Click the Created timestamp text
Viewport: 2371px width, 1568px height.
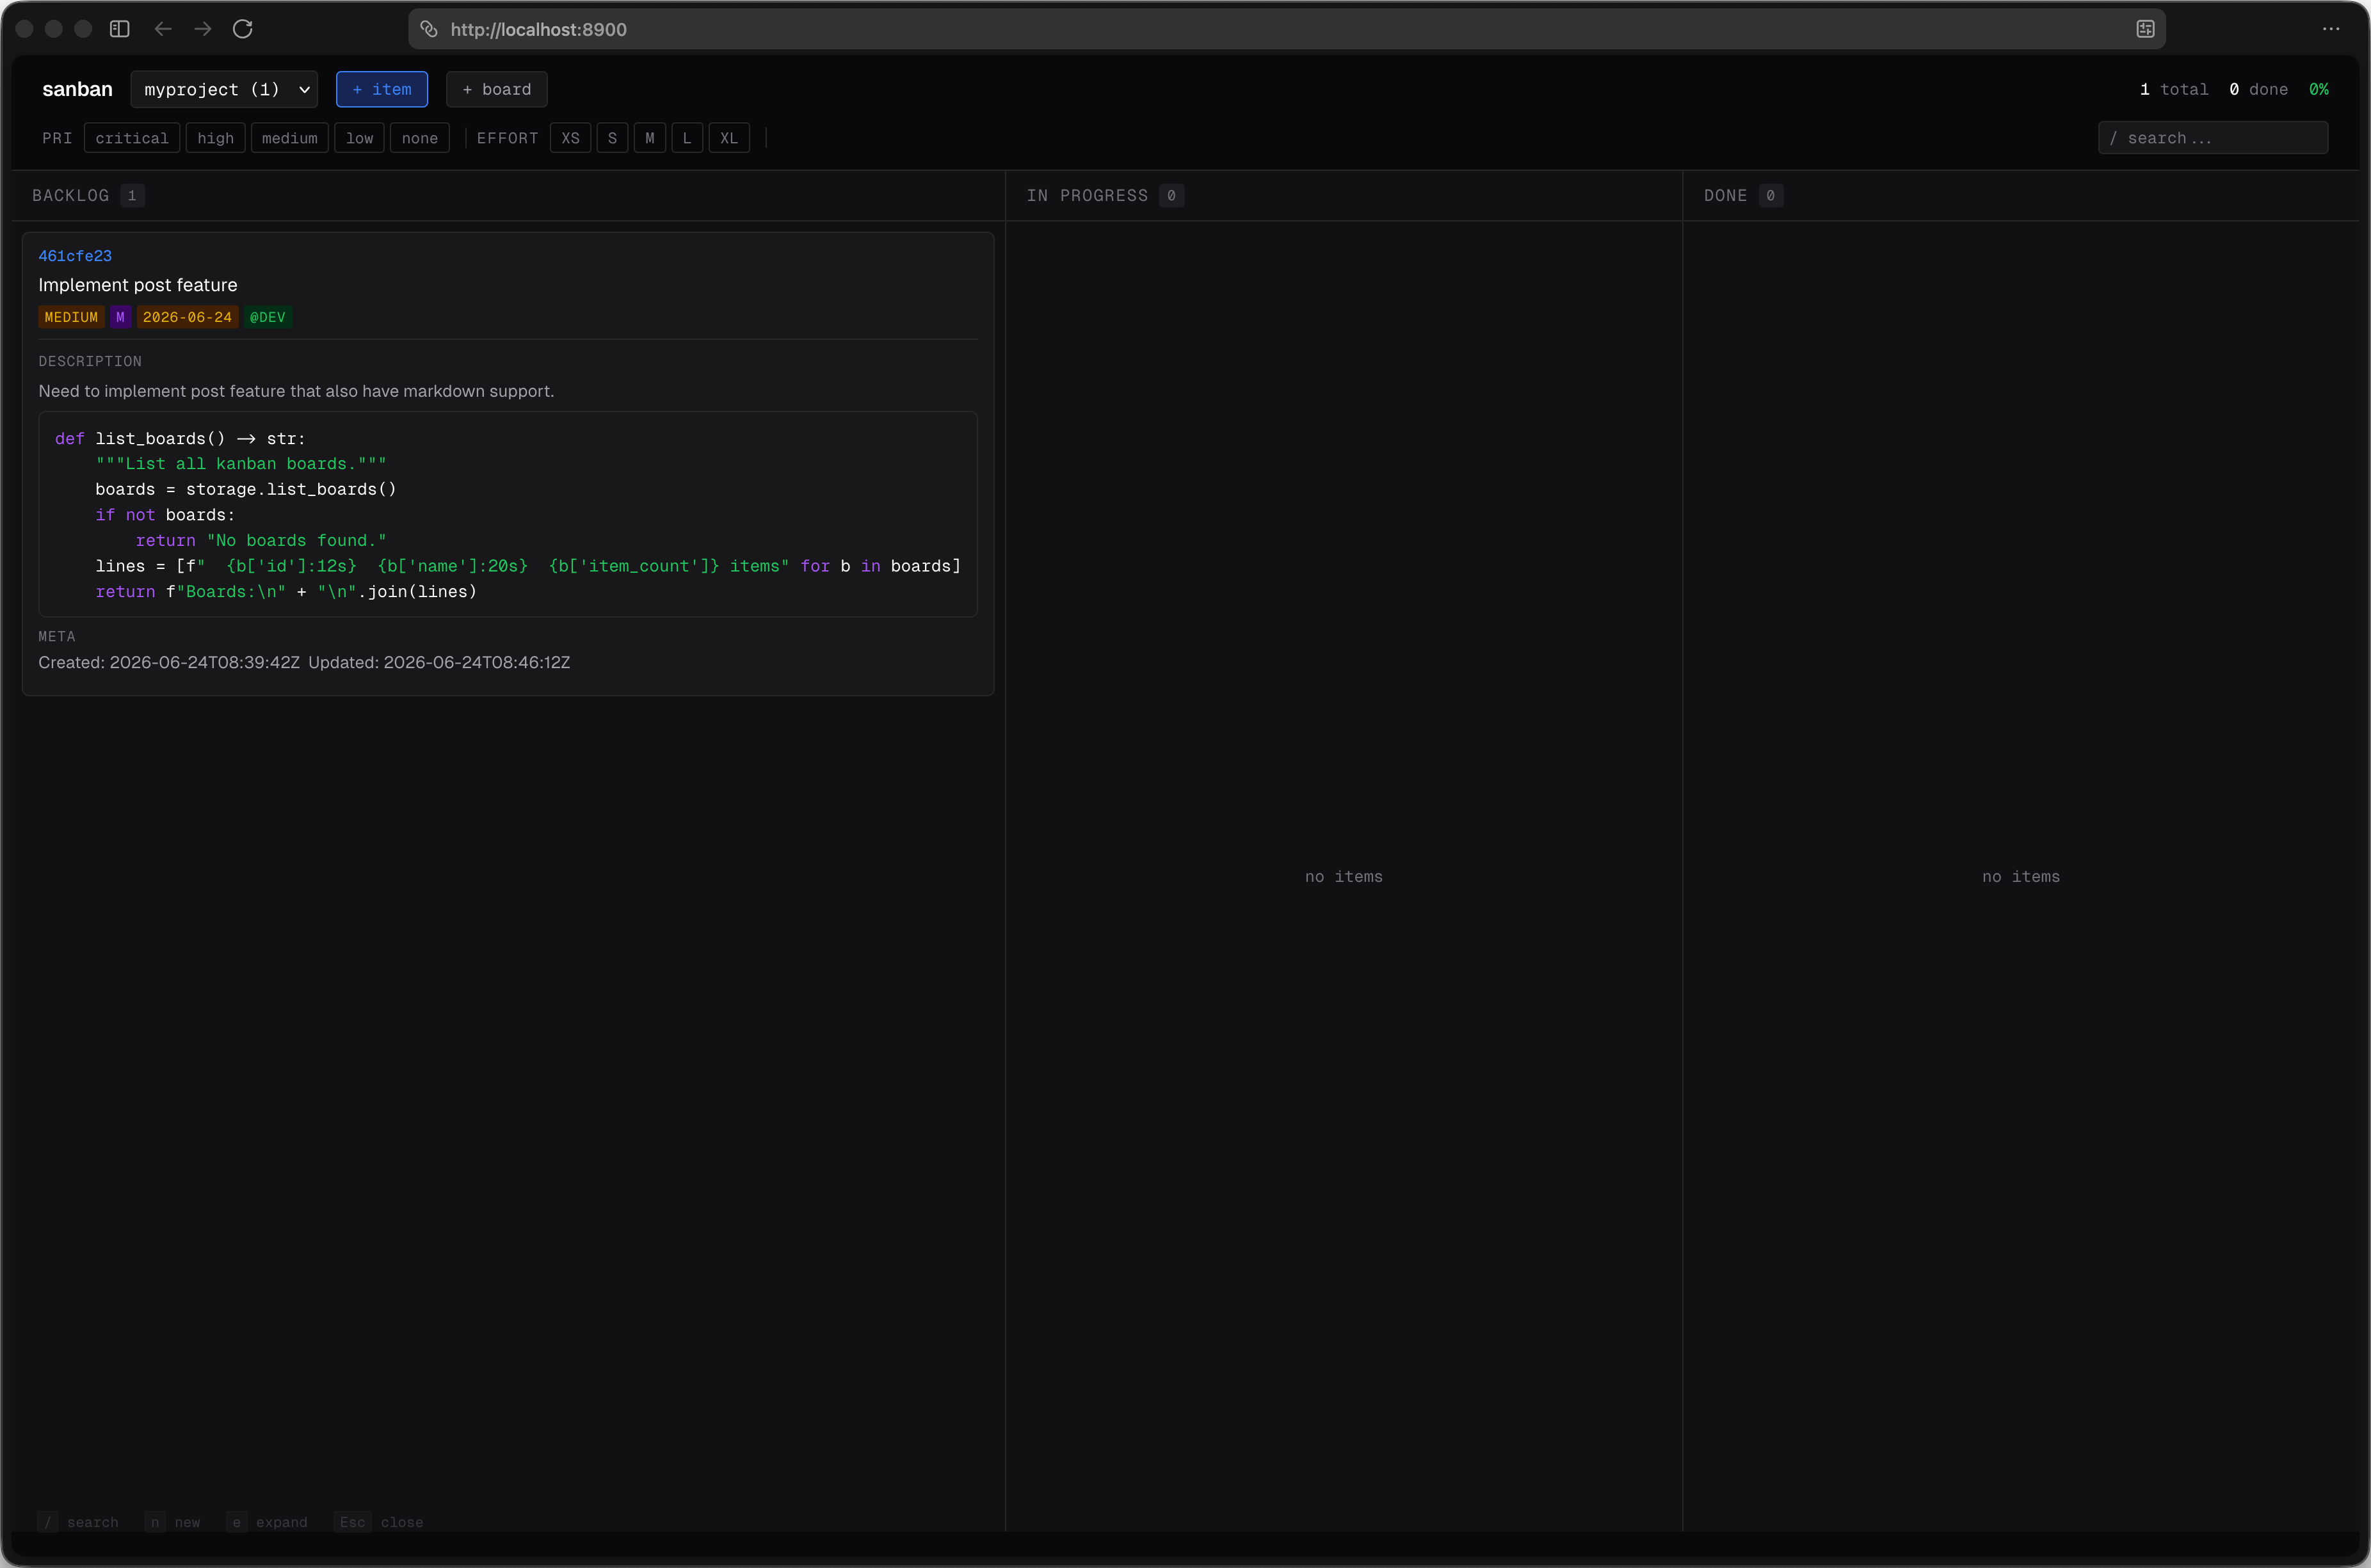click(169, 662)
